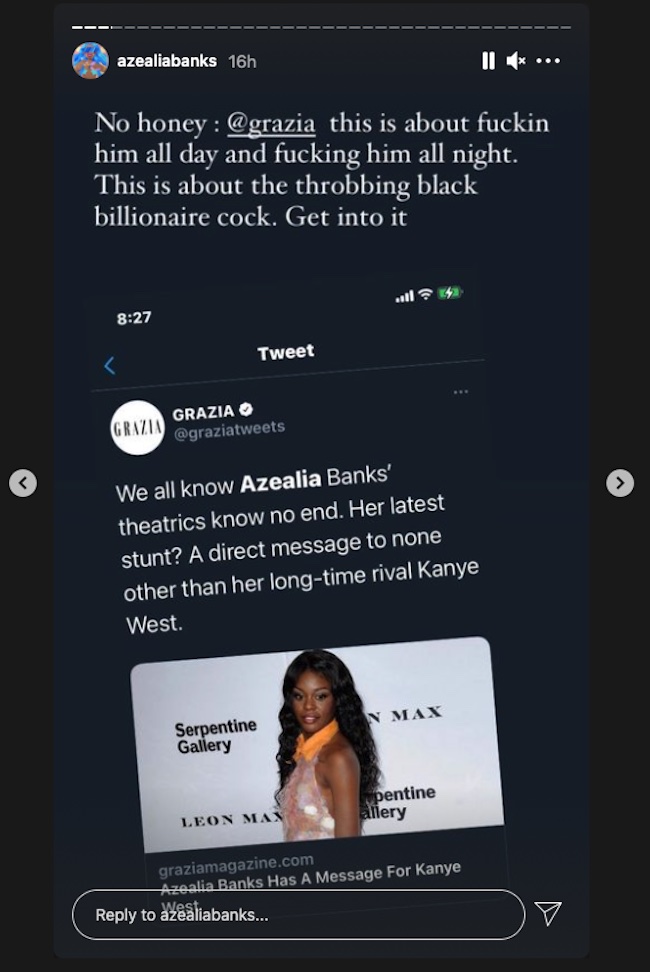Click the GRAZIA verified badge

246,409
